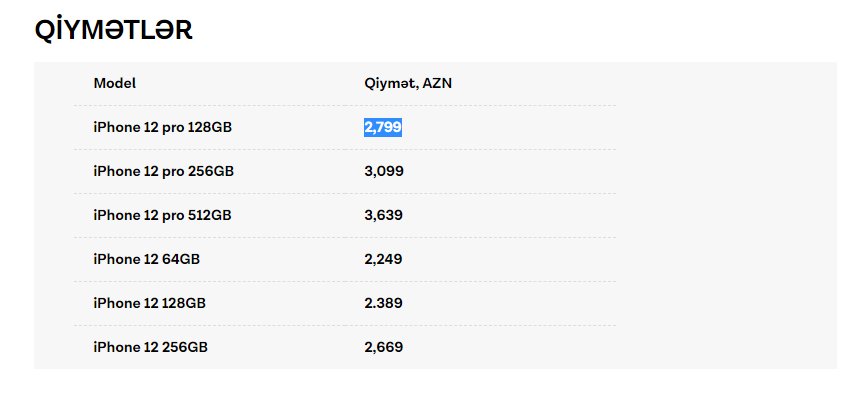Select the Qiymət, AZN column header
This screenshot has width=858, height=402.
tap(408, 83)
